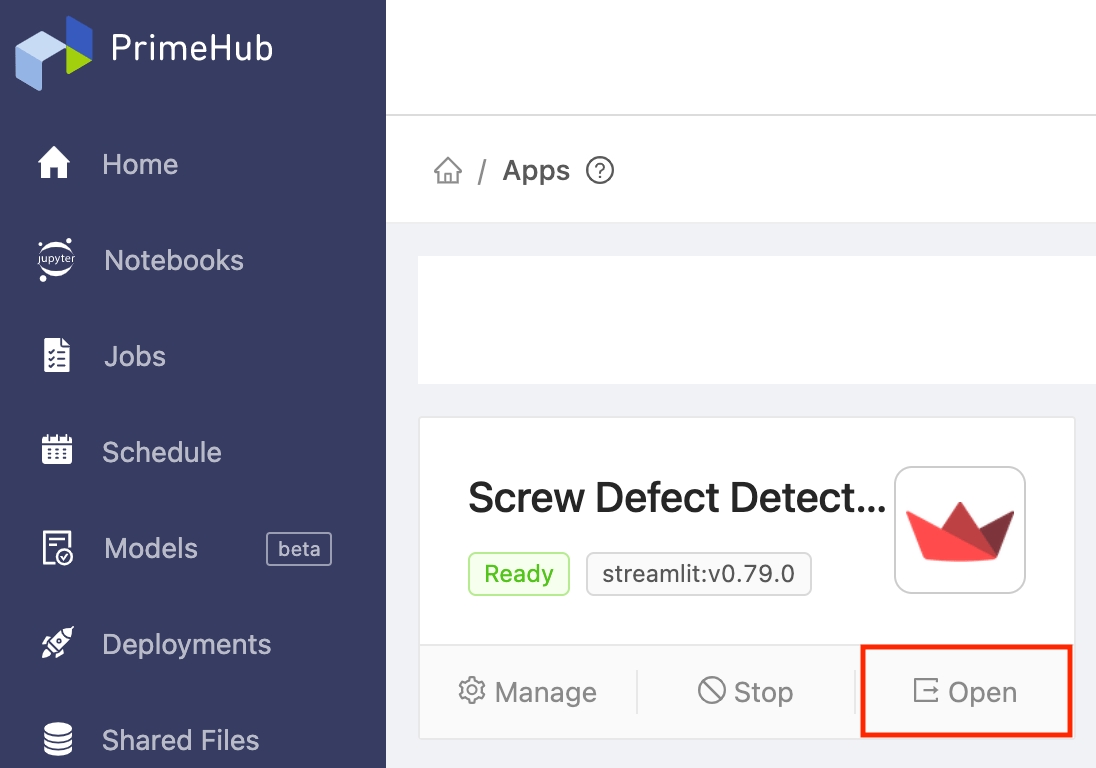Open the Screw Defect Detect app
This screenshot has height=768, width=1096.
point(965,692)
